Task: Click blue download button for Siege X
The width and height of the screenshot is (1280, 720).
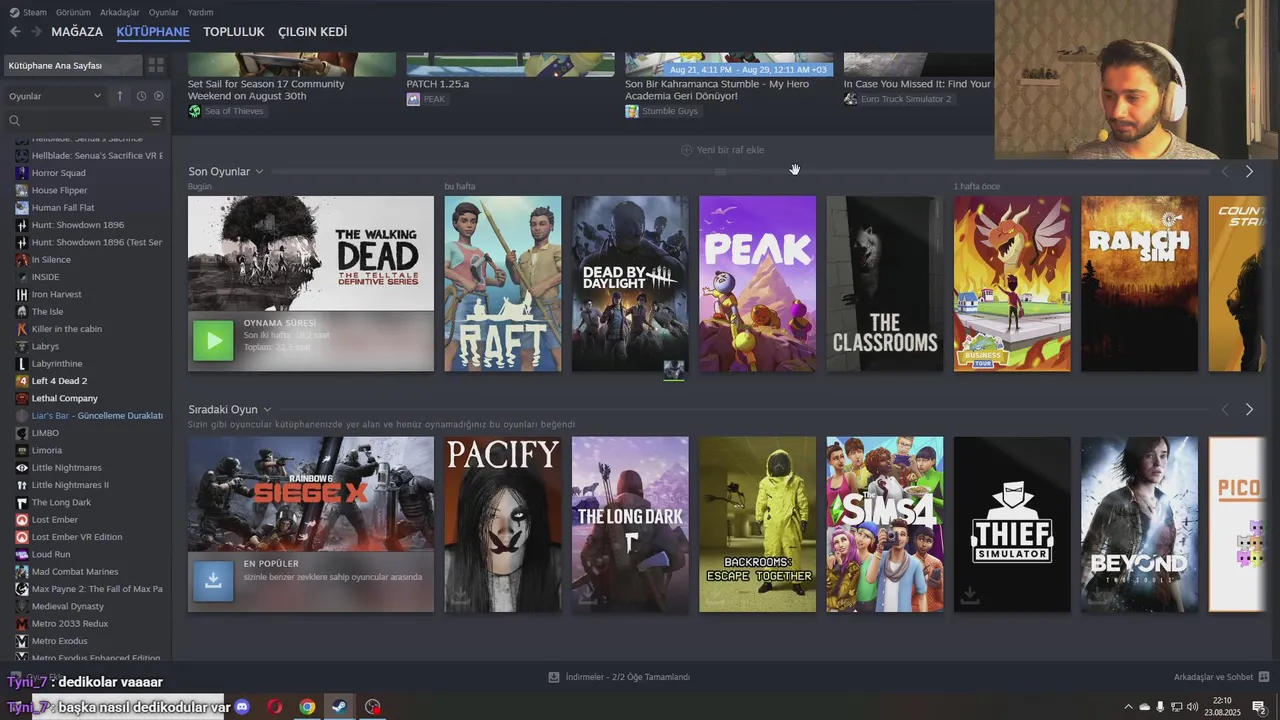Action: pos(213,580)
